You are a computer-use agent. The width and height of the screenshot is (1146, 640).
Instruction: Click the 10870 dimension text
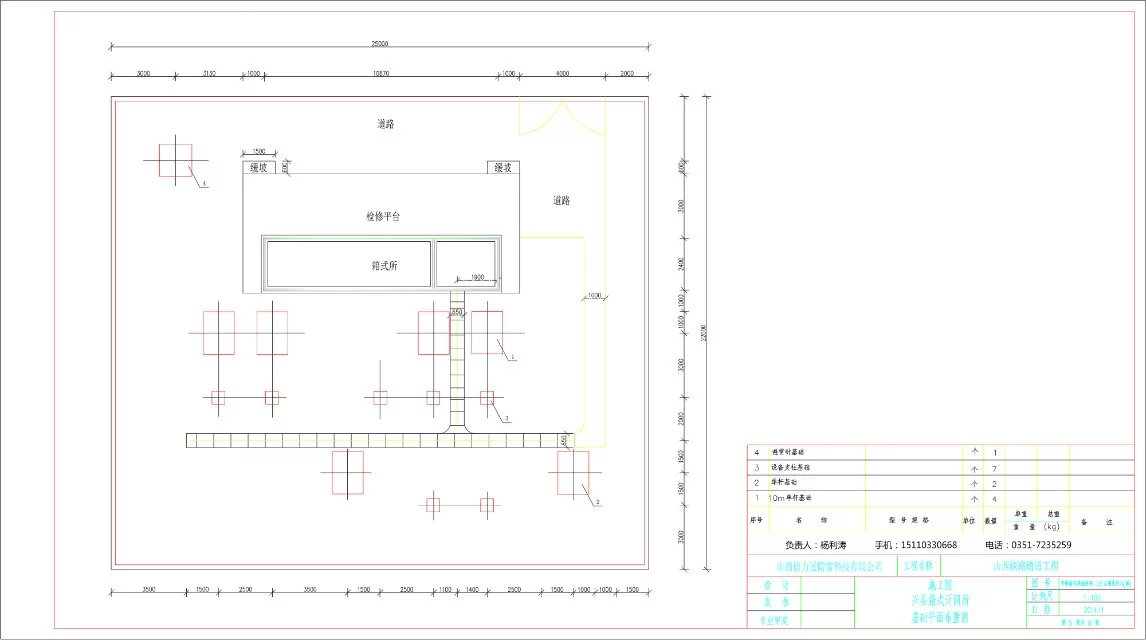(381, 74)
